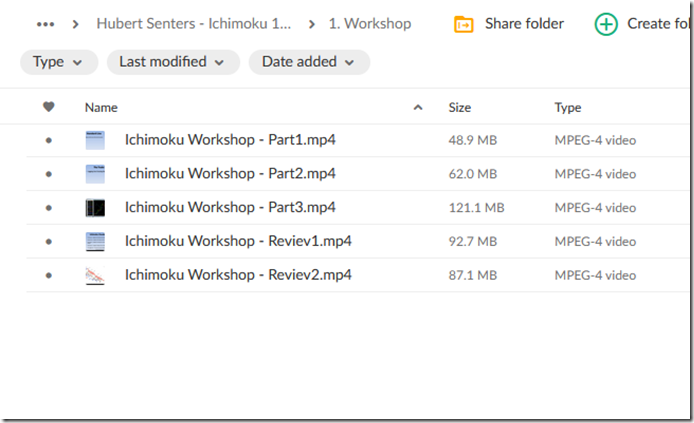Open the Type filter dropdown
Screen dimensions: 694x423
point(58,62)
